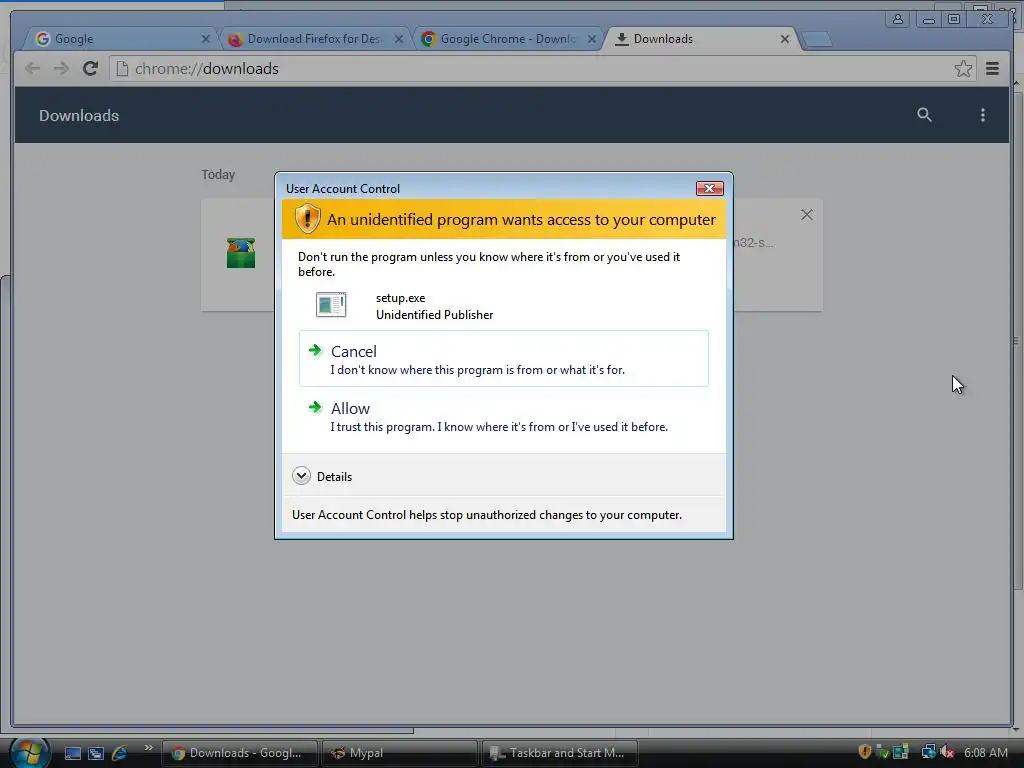Click the Unidentified Publisher text
This screenshot has height=768, width=1024.
pos(434,315)
